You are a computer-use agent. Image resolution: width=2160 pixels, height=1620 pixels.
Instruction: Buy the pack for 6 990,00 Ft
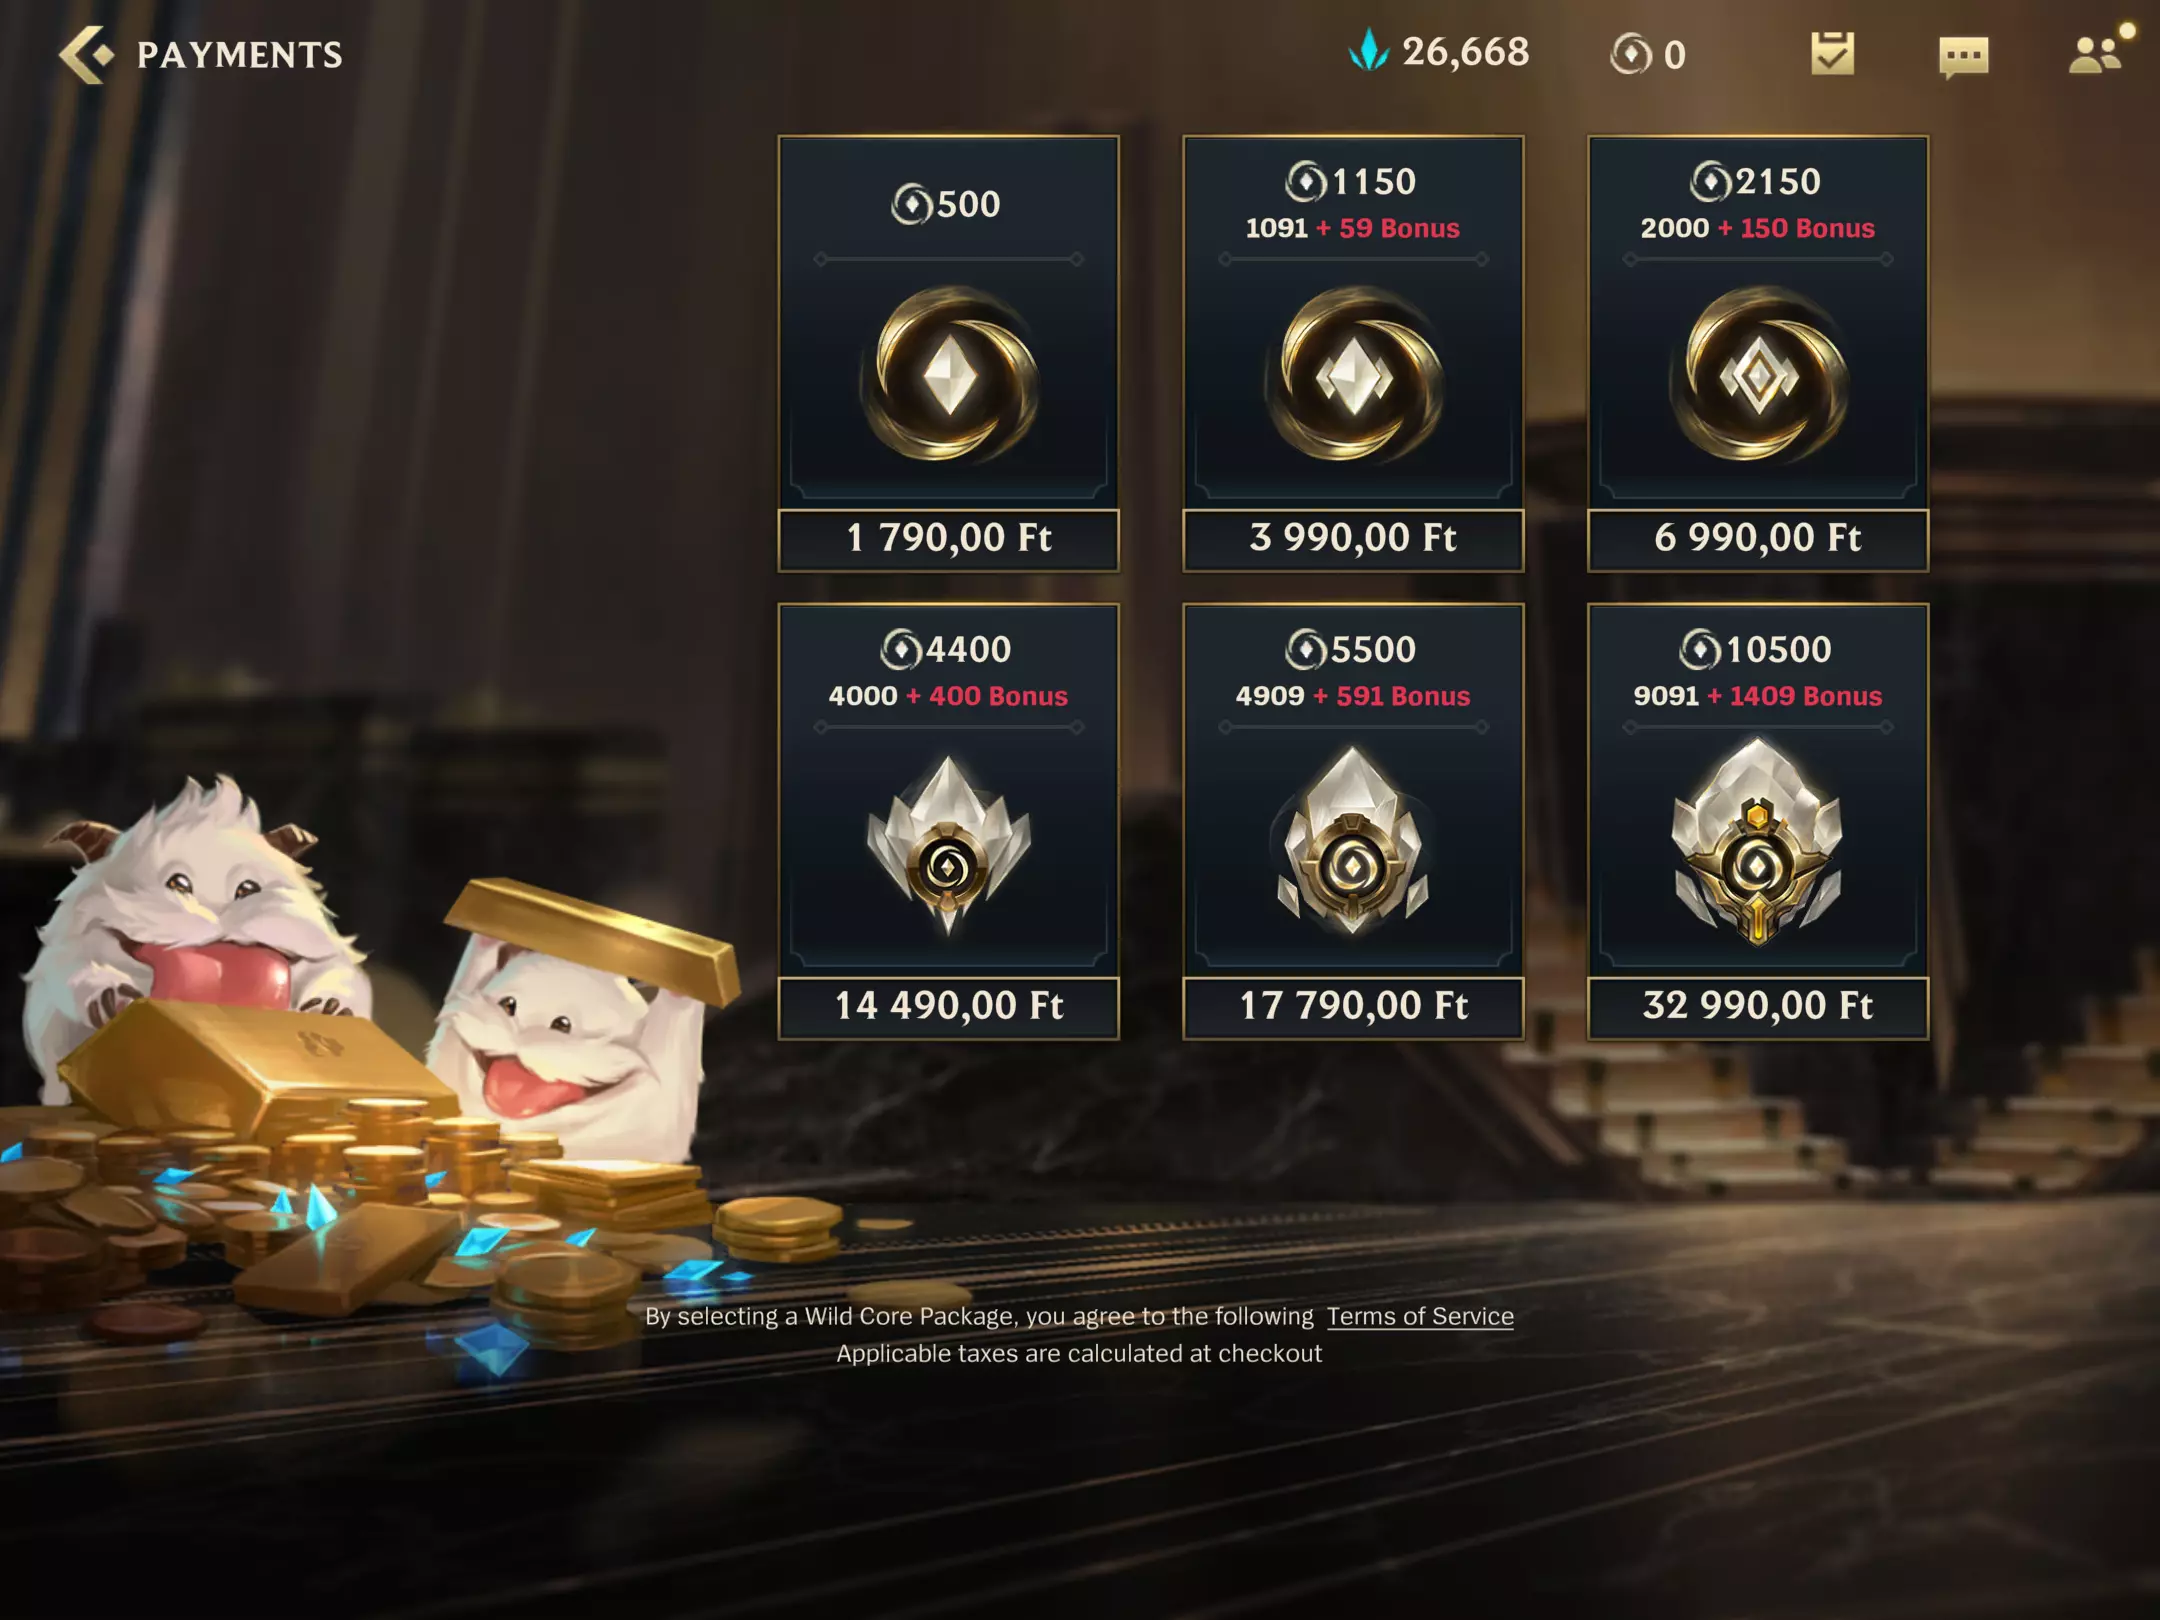click(1758, 539)
